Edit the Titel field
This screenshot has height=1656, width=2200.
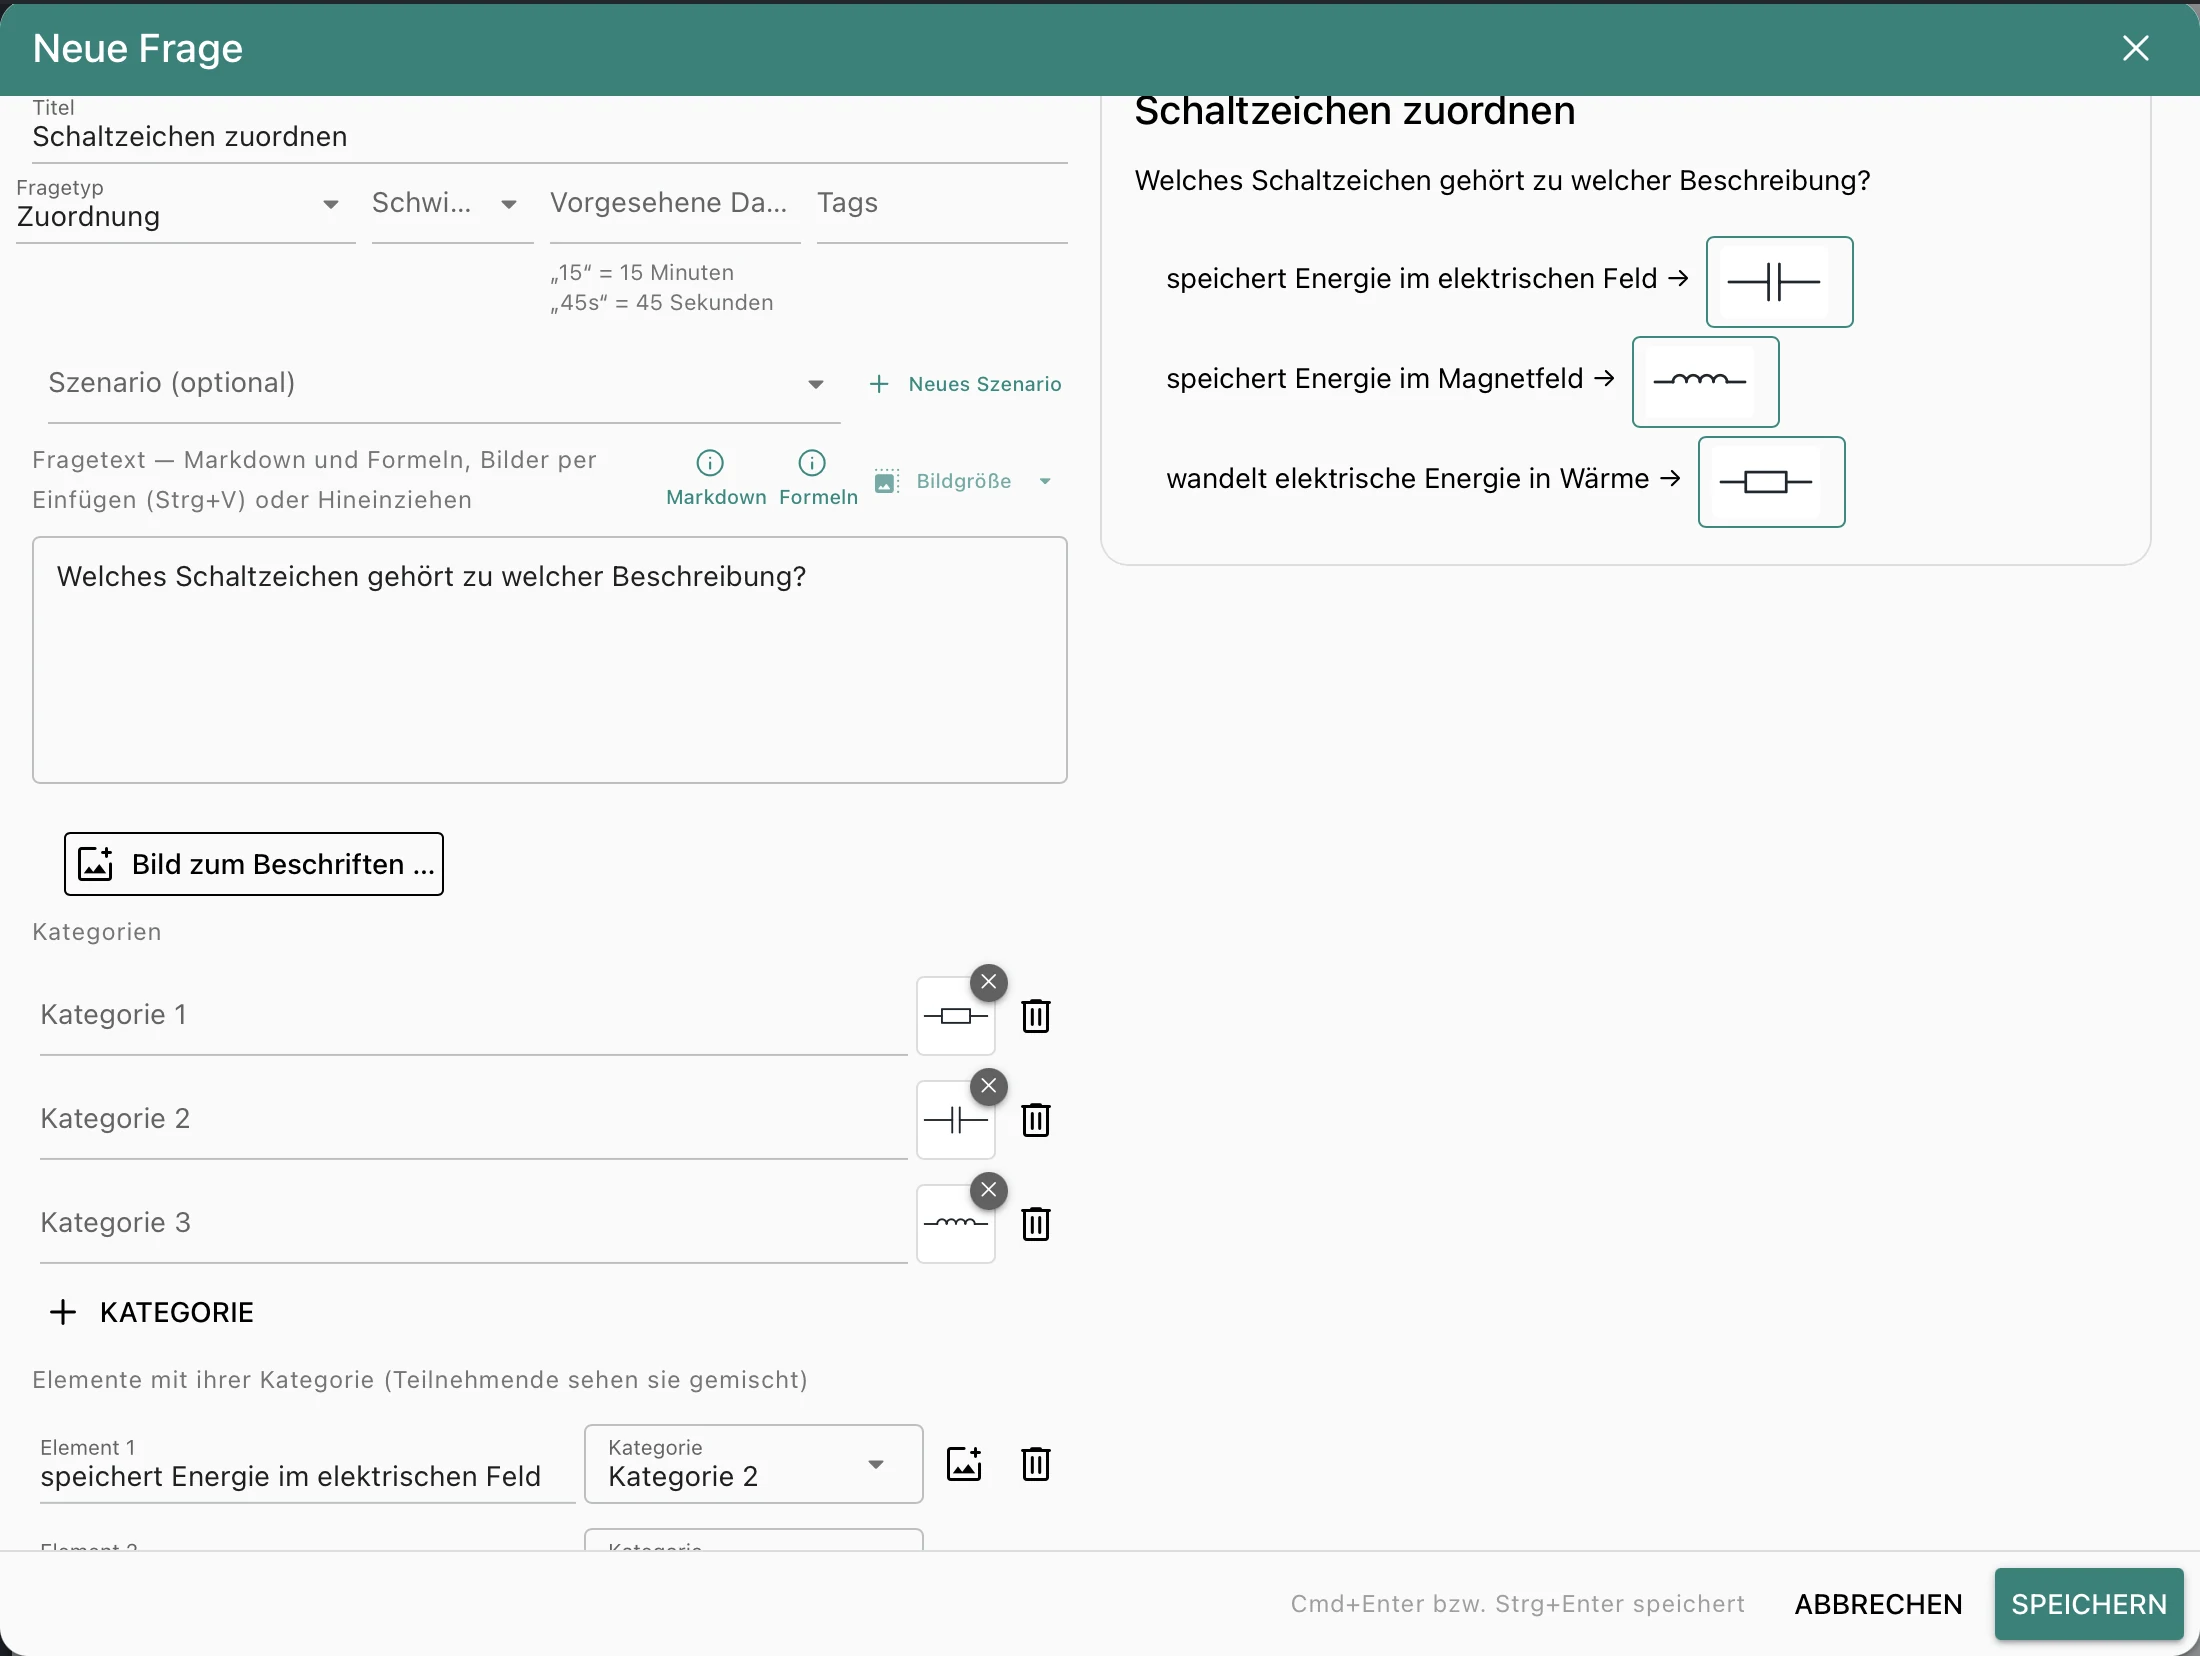[x=550, y=131]
